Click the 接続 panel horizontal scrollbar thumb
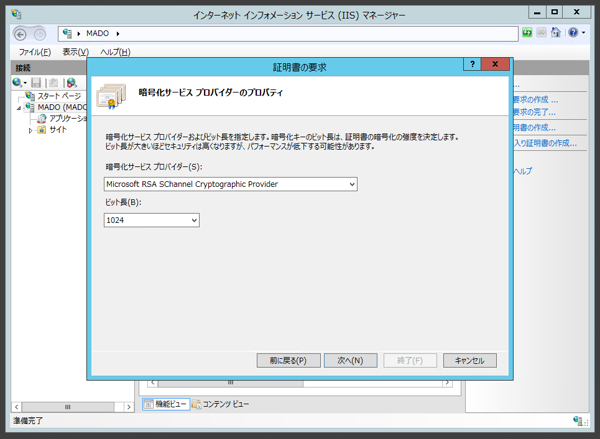This screenshot has height=439, width=600. pyautogui.click(x=68, y=407)
